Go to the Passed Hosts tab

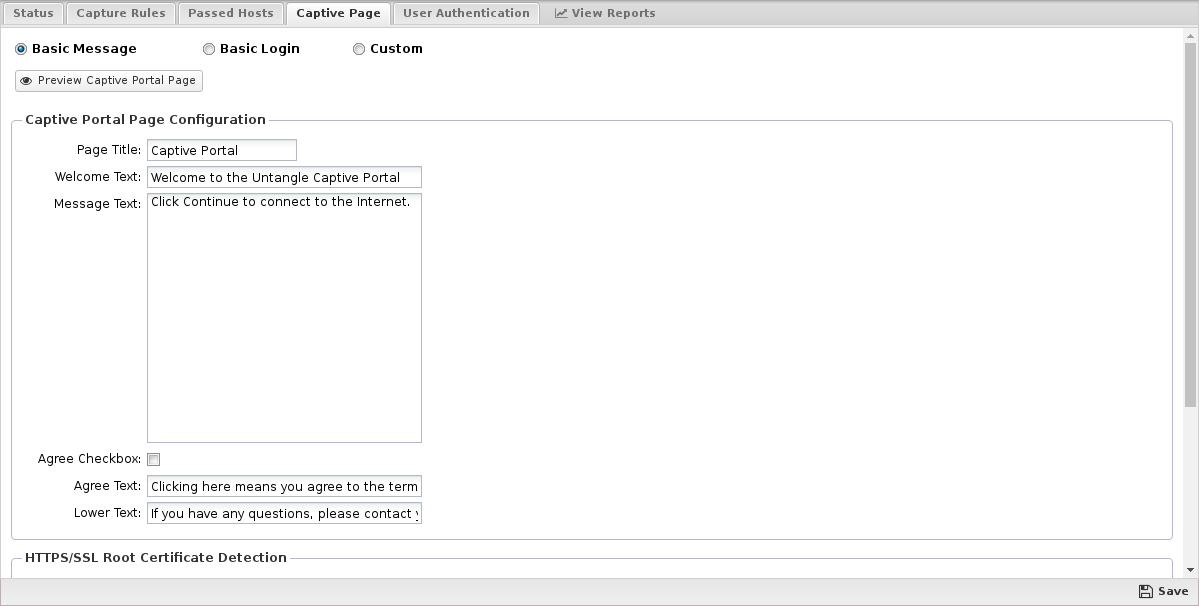pos(230,14)
